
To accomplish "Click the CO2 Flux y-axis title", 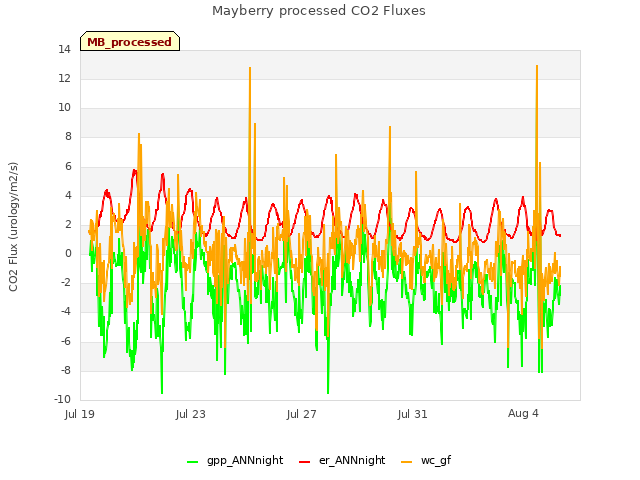I will tap(13, 227).
